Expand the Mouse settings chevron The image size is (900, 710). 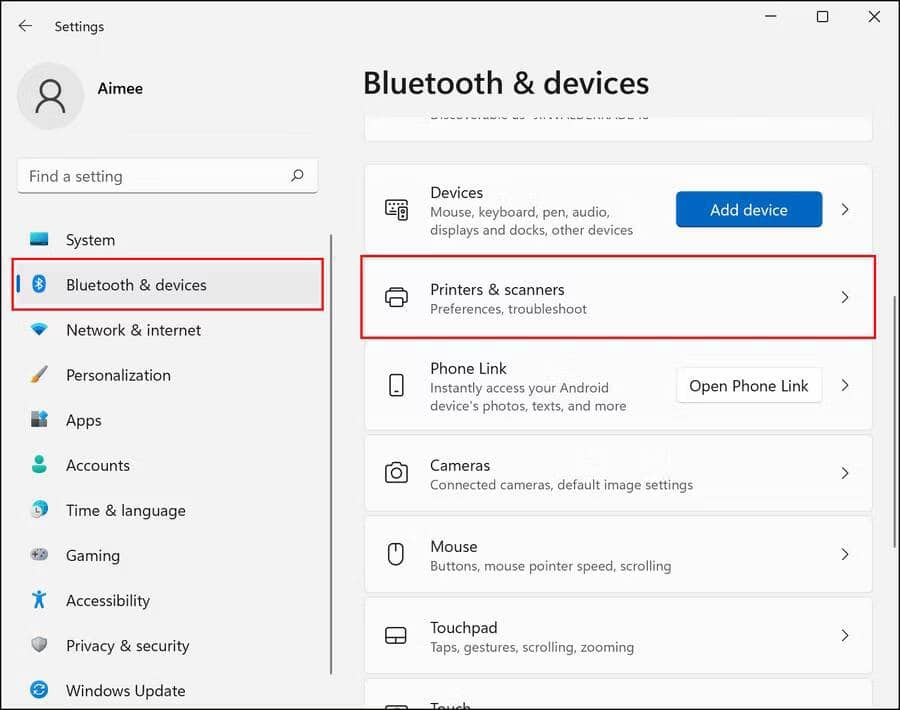pyautogui.click(x=845, y=555)
